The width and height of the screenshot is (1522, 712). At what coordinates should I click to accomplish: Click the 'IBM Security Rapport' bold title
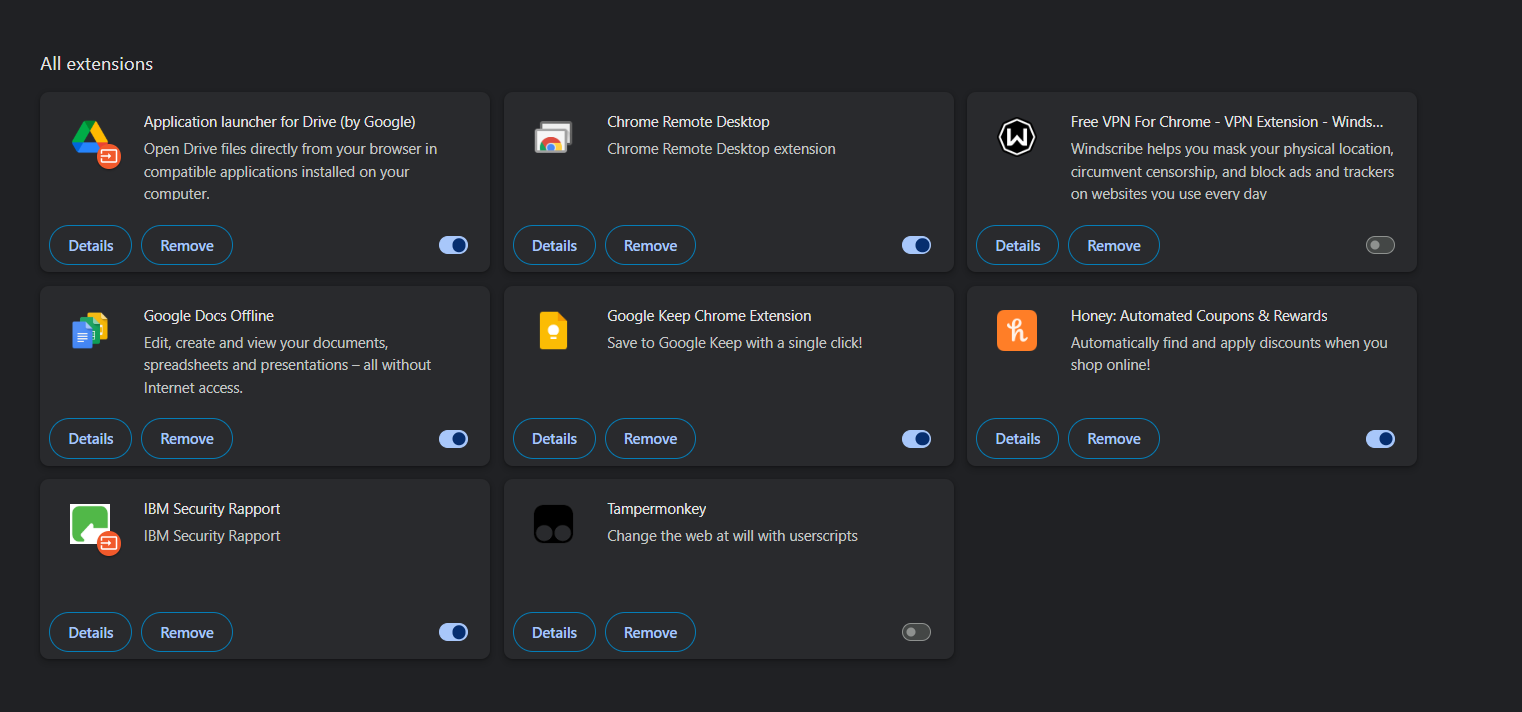click(x=212, y=509)
